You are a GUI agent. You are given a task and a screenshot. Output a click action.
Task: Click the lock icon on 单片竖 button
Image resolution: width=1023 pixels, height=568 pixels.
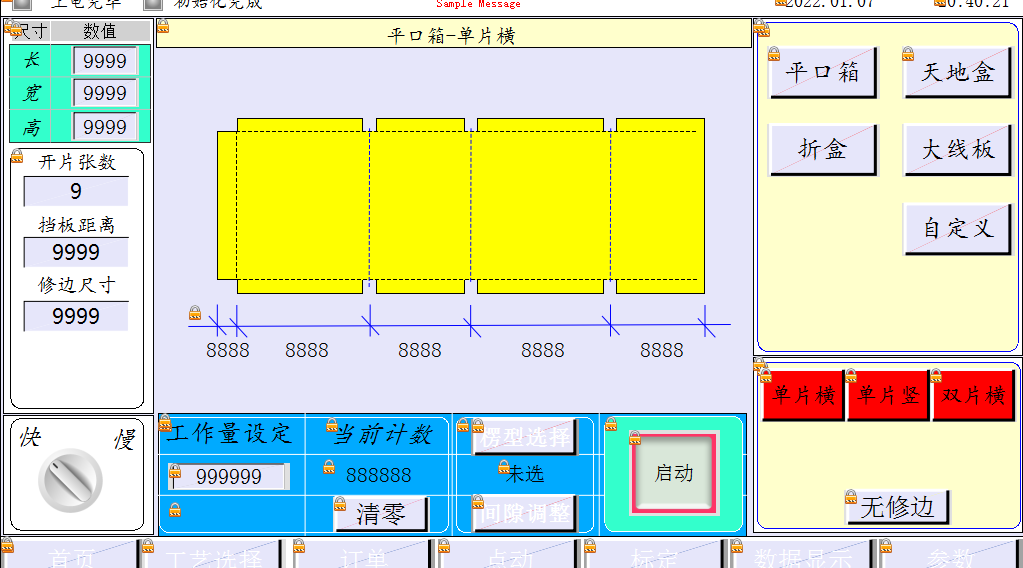point(851,376)
